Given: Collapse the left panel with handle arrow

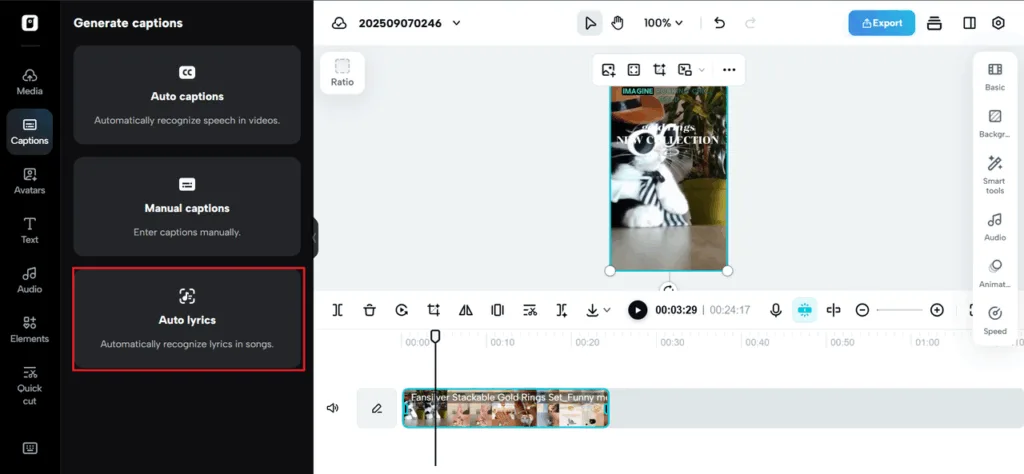Looking at the screenshot, I should tap(315, 237).
